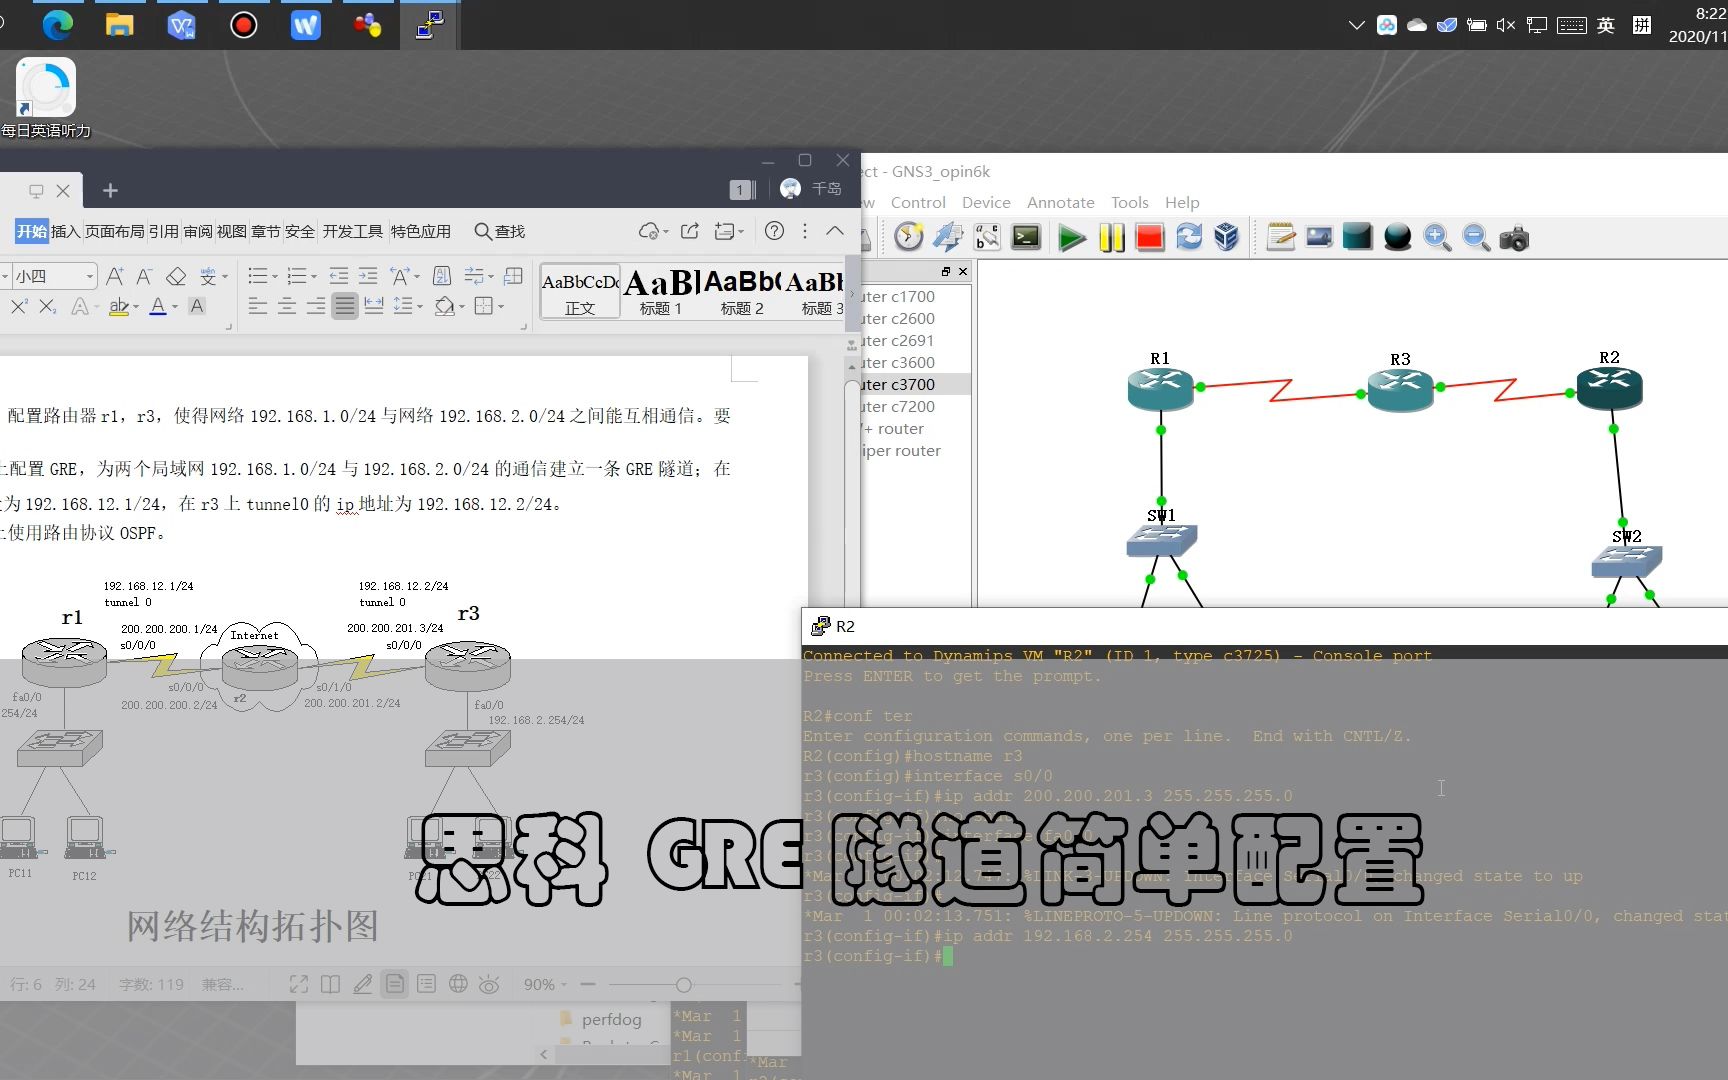Open WPS help question mark icon
Viewport: 1728px width, 1080px height.
[774, 231]
